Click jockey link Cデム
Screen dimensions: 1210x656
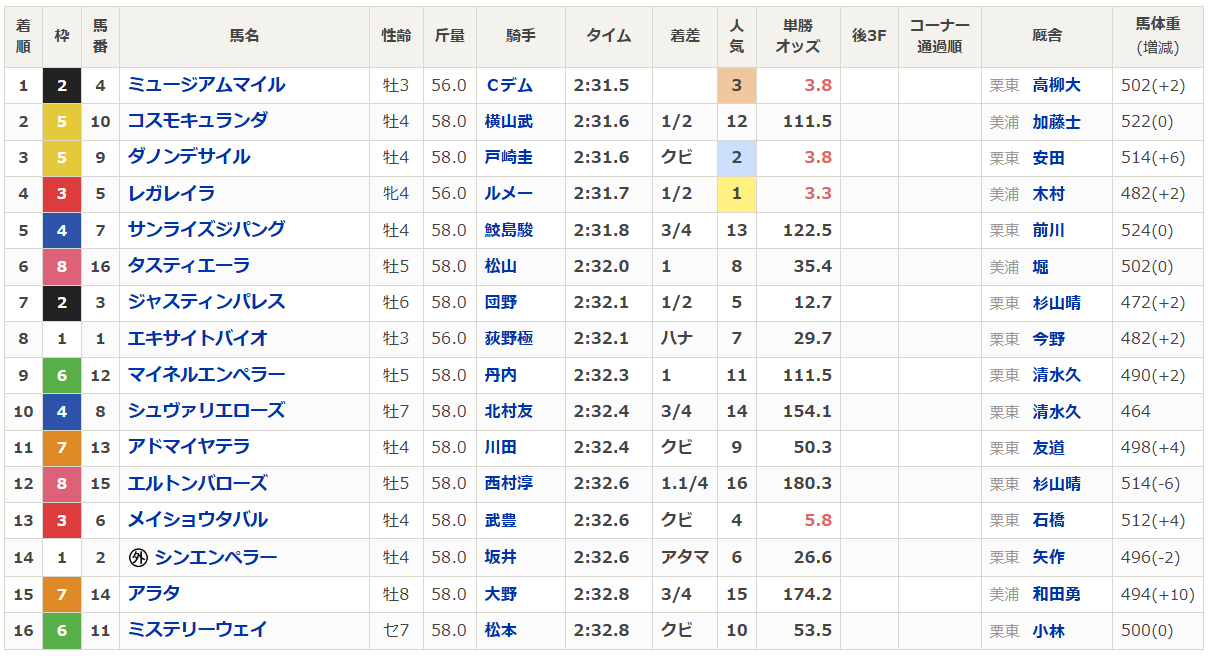[x=507, y=86]
